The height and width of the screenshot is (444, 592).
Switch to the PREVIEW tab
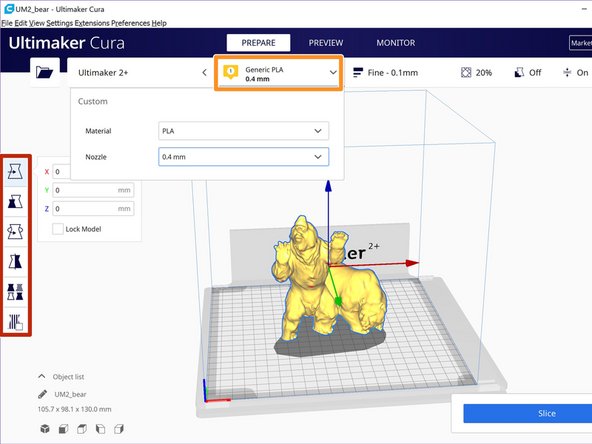[x=326, y=43]
